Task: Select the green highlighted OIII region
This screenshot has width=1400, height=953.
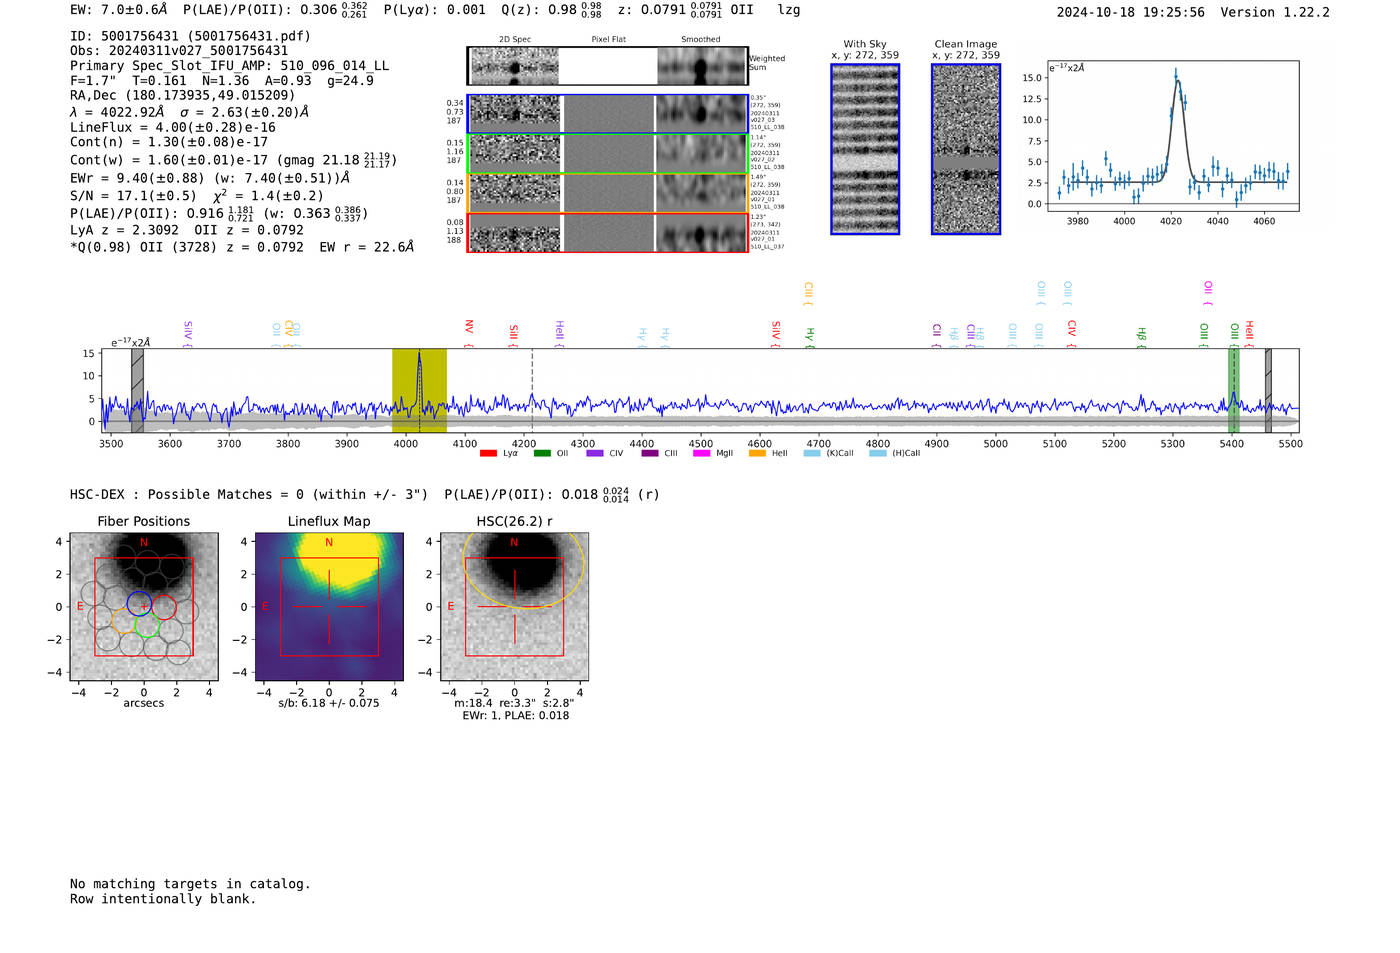Action: point(1234,391)
